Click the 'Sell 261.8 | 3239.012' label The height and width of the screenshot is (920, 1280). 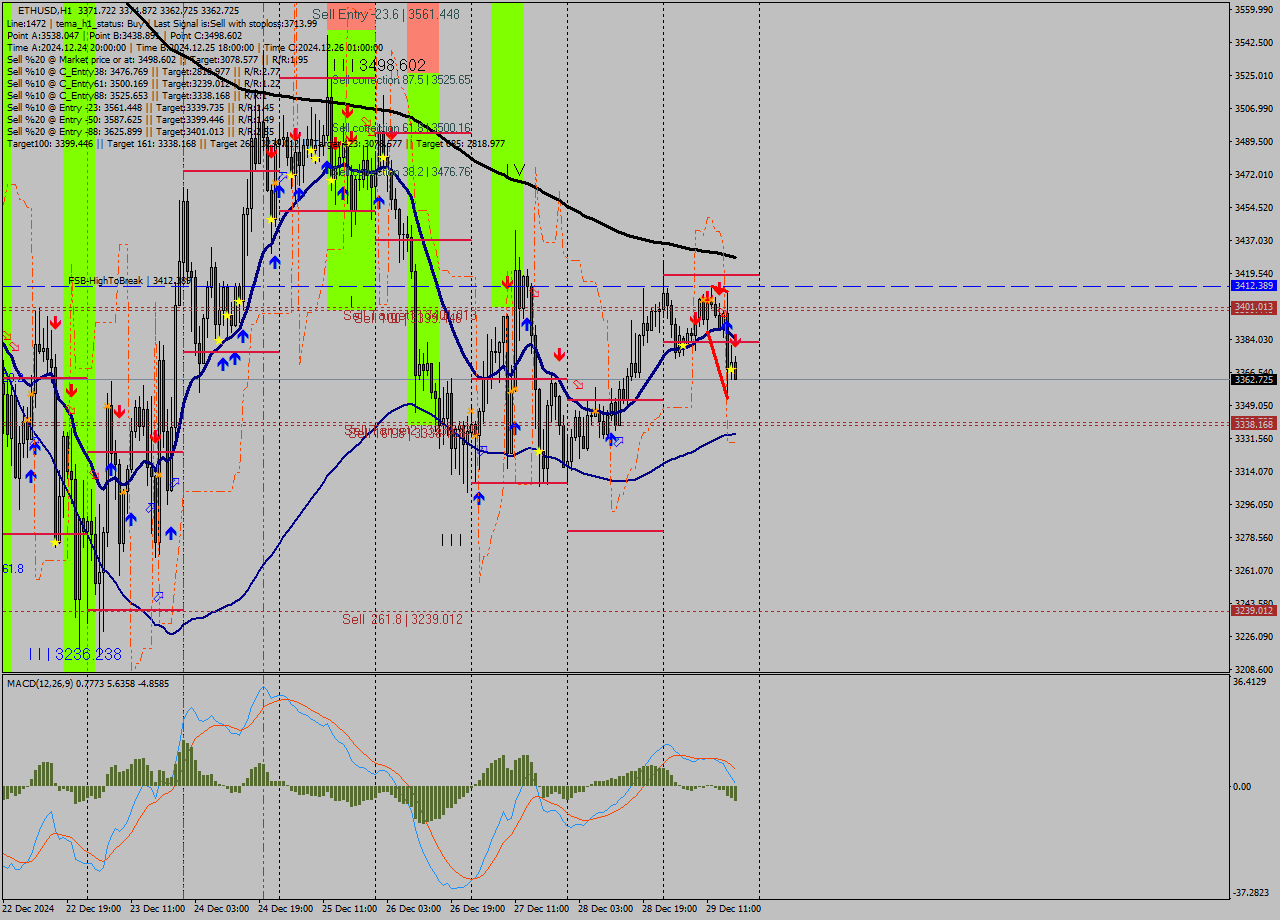[402, 619]
